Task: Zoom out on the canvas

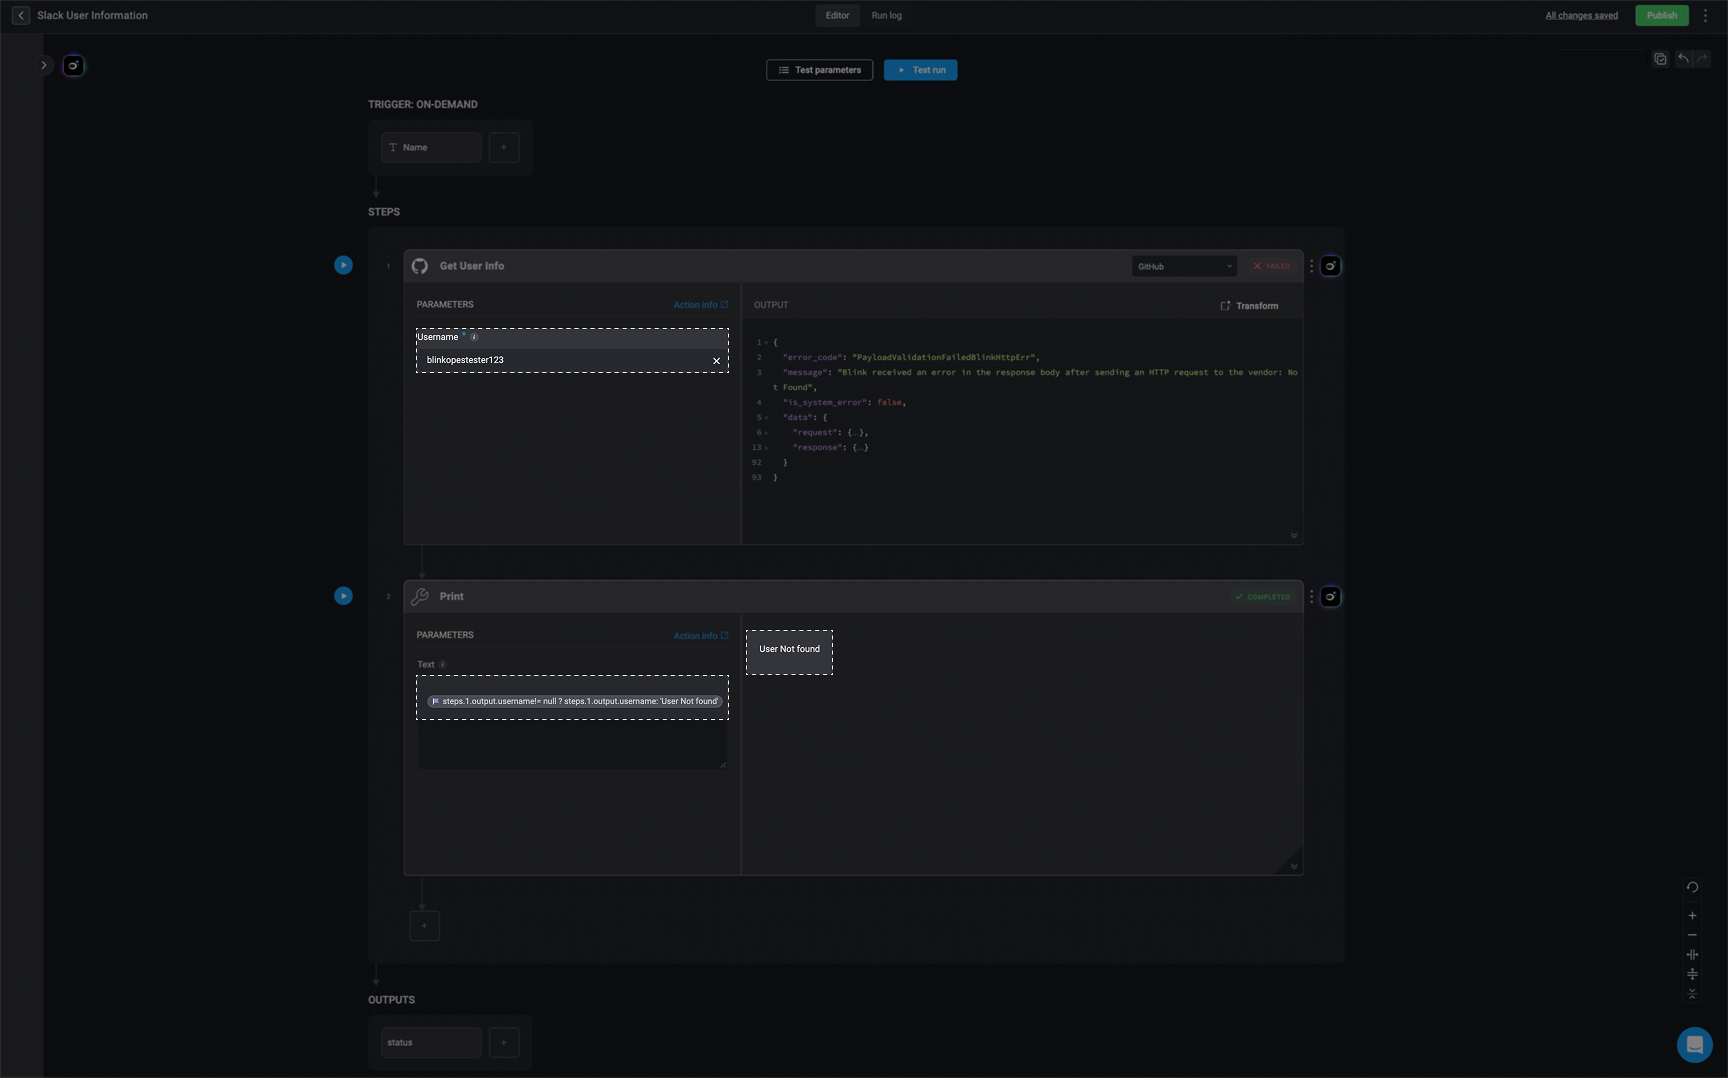Action: [x=1692, y=935]
